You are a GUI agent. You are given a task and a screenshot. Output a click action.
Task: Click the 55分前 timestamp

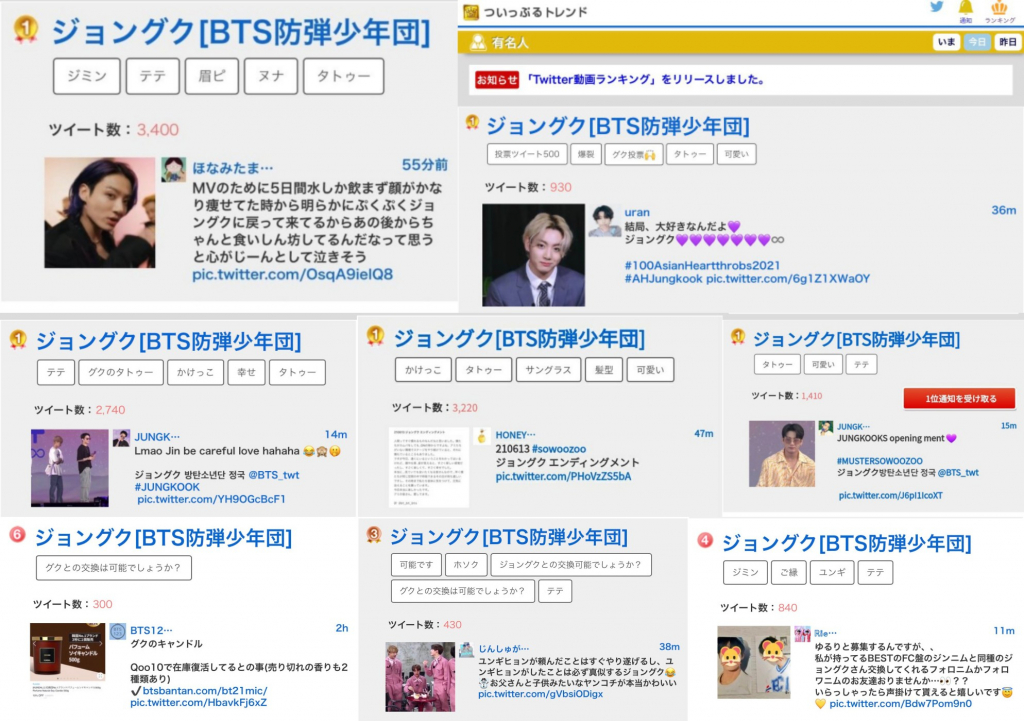(x=424, y=165)
